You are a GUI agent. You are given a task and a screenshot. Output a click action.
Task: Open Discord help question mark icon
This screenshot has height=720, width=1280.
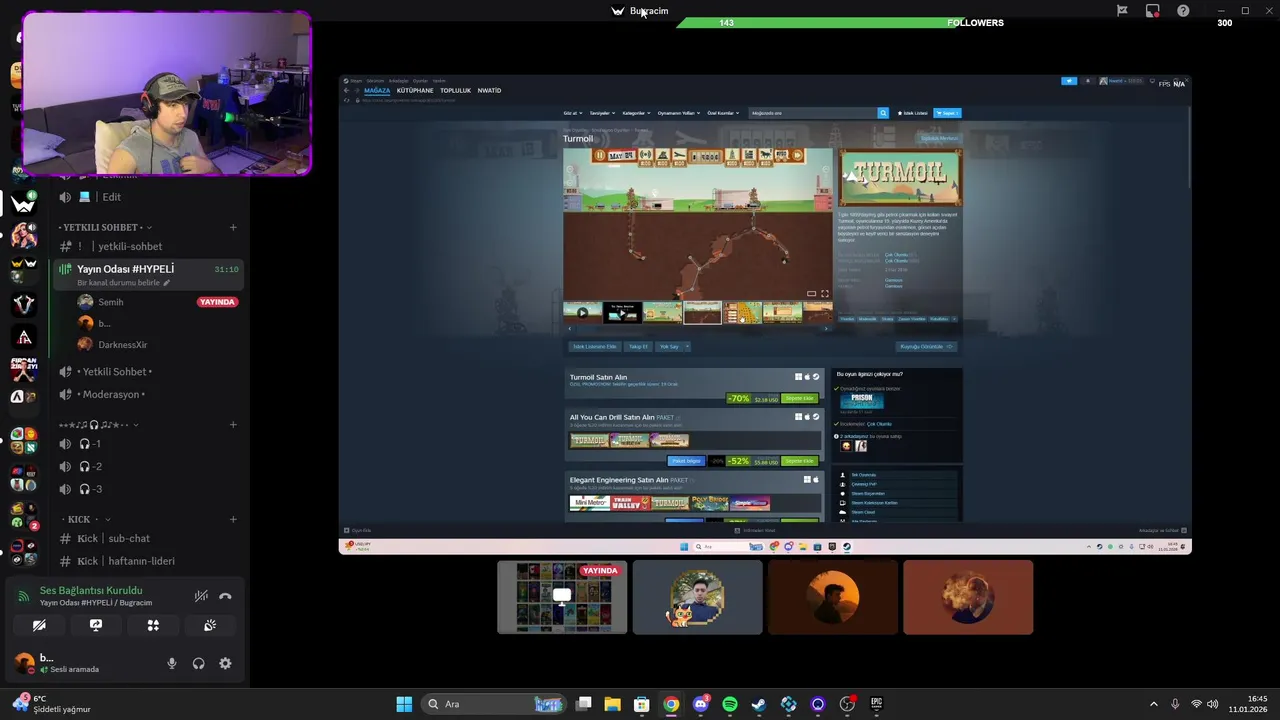(x=1183, y=11)
